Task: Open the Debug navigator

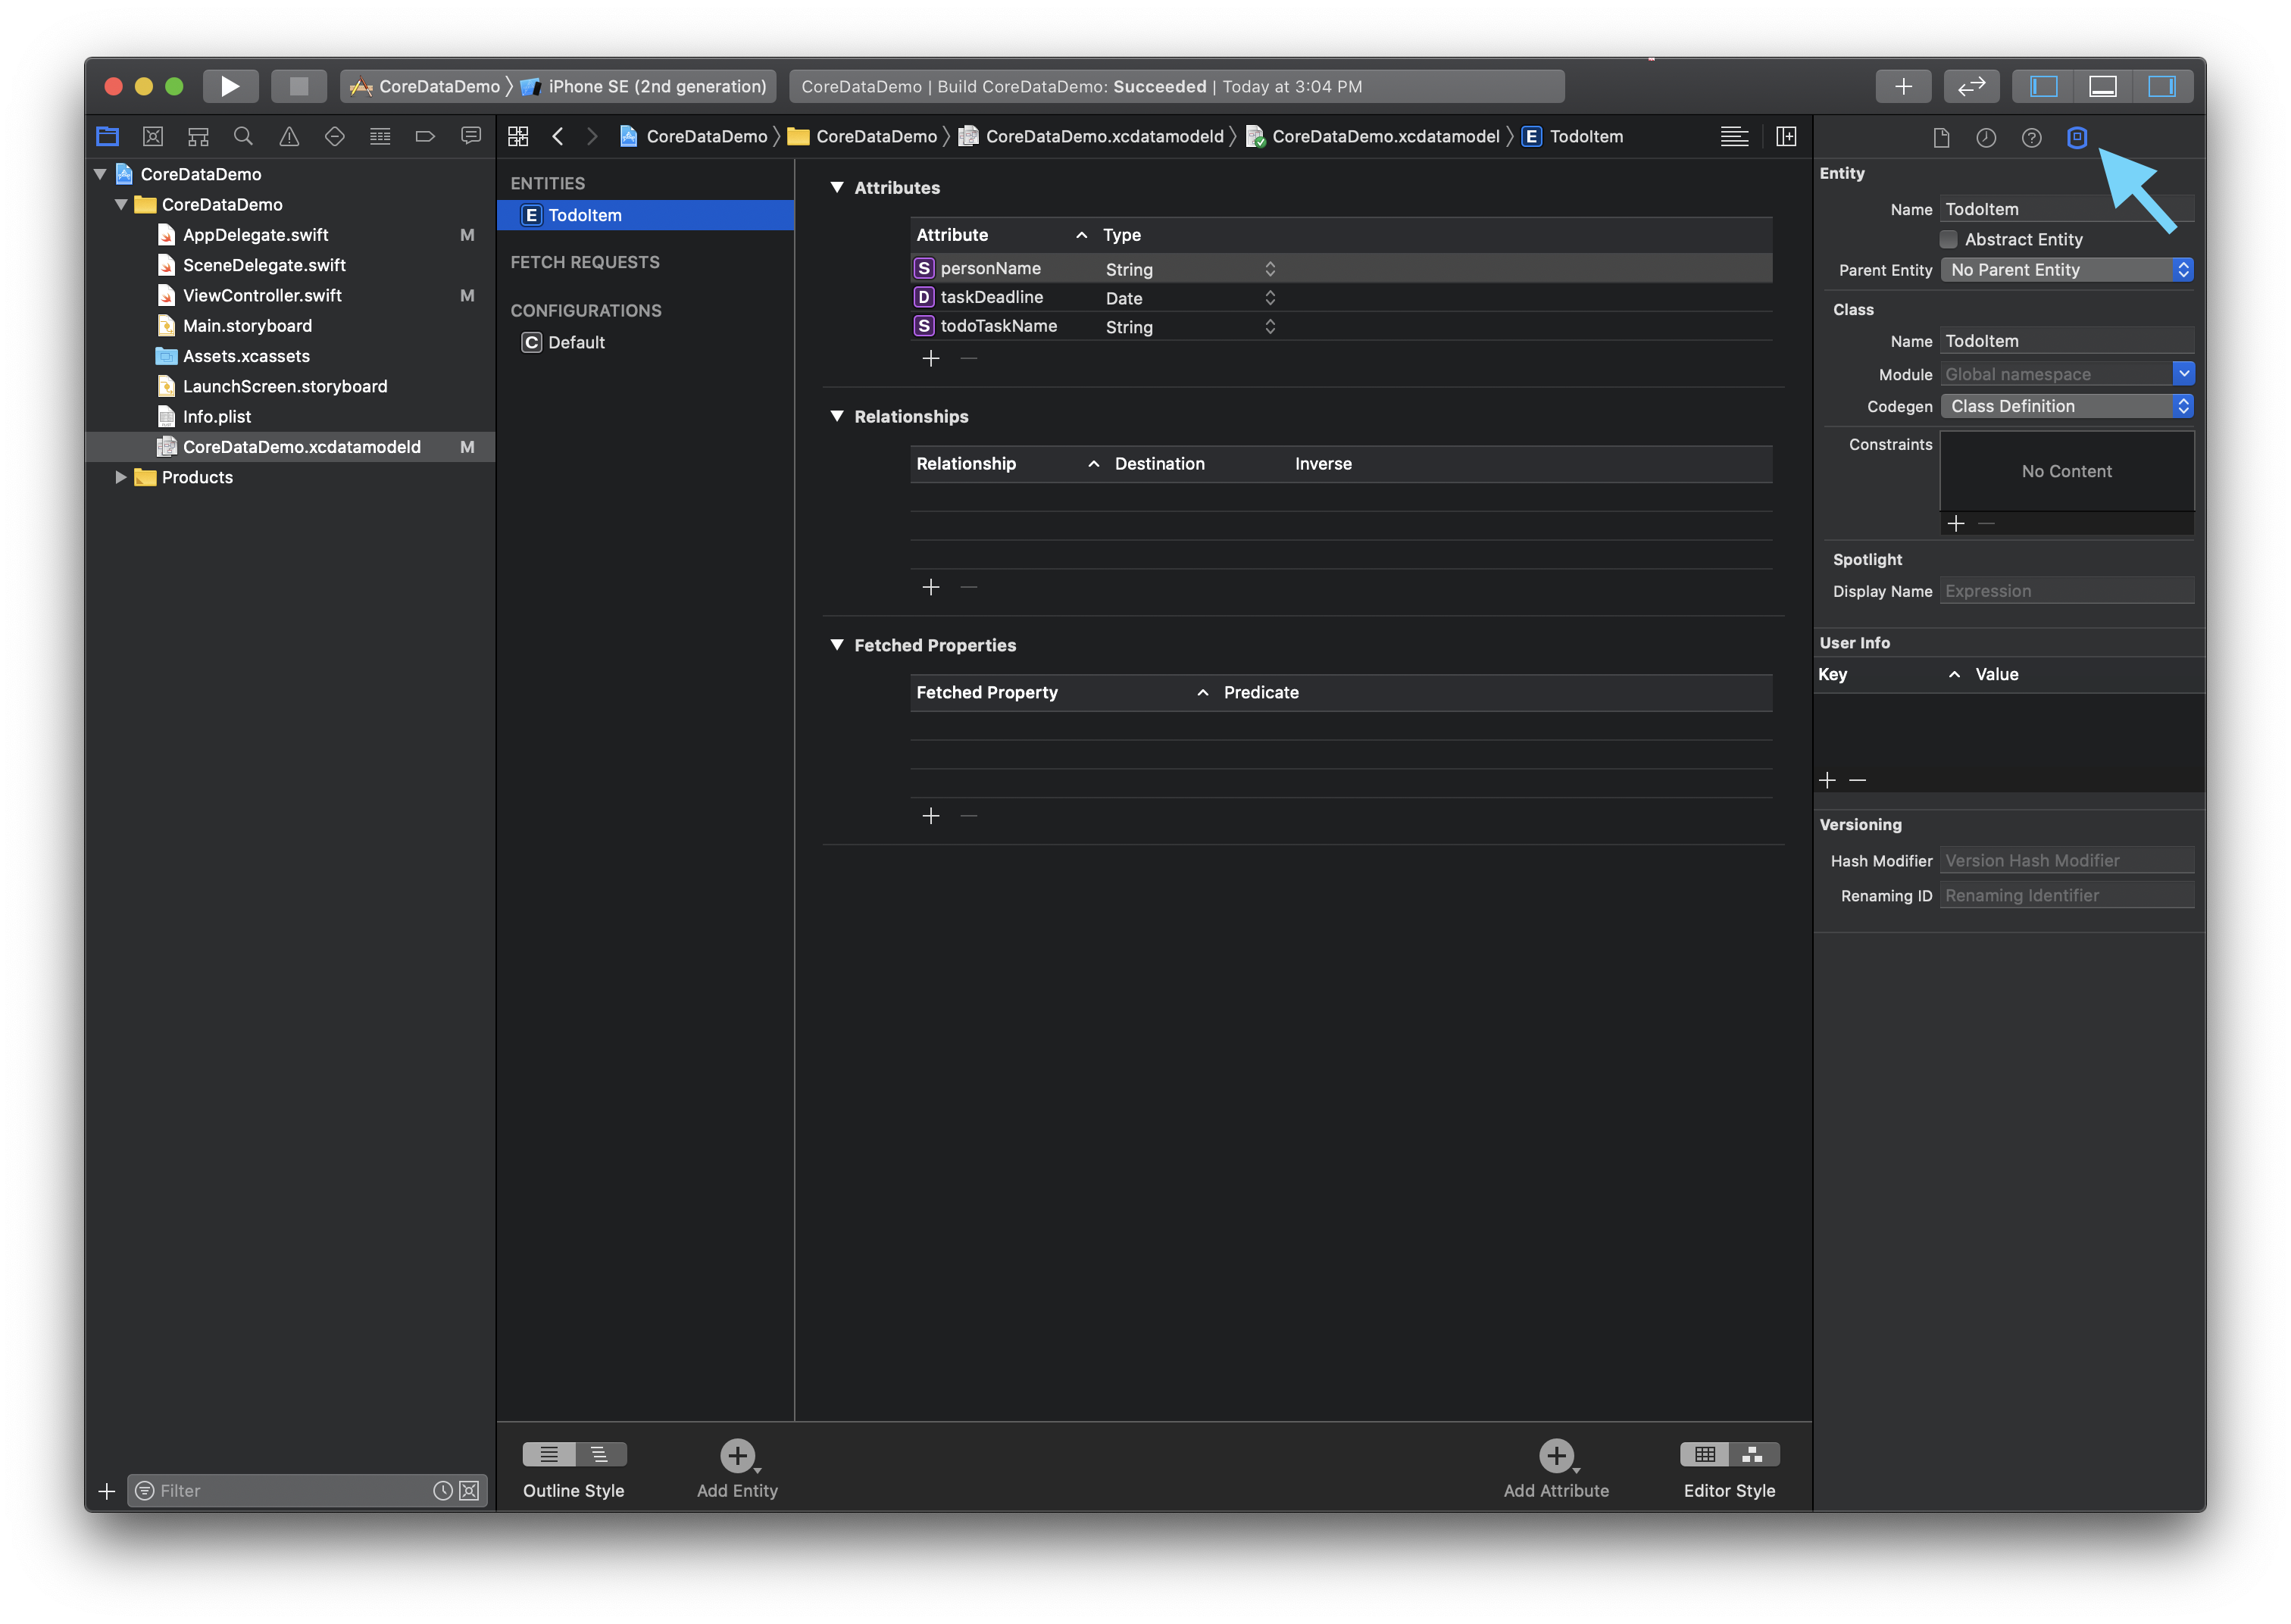Action: tap(380, 136)
